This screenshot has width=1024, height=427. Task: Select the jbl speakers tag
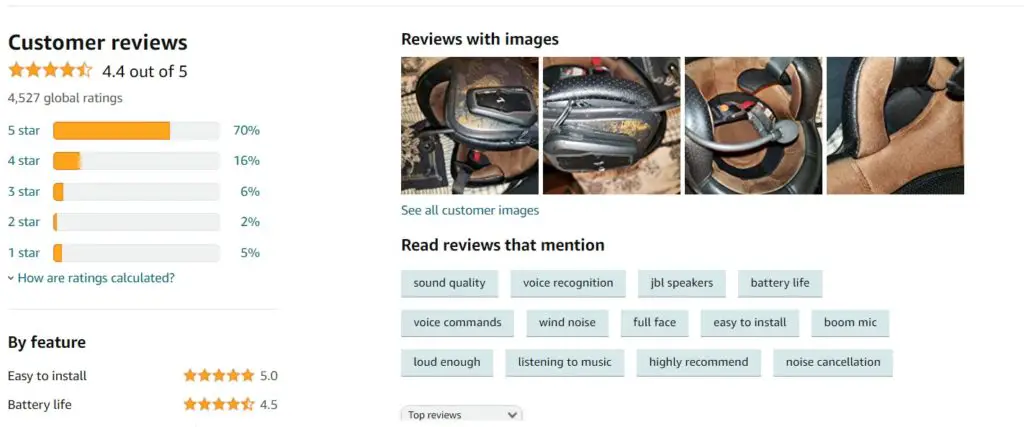click(682, 283)
